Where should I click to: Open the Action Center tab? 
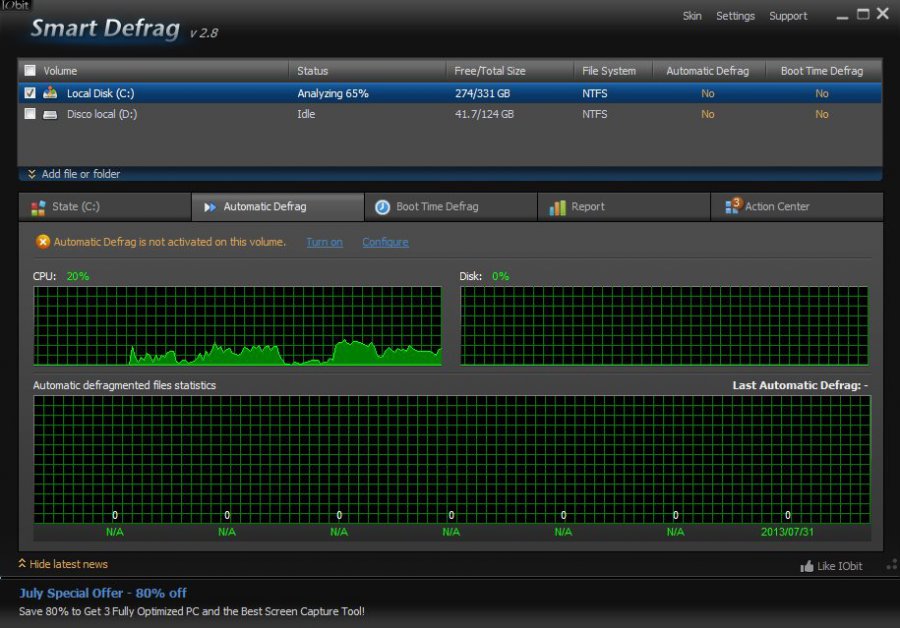pyautogui.click(x=797, y=207)
